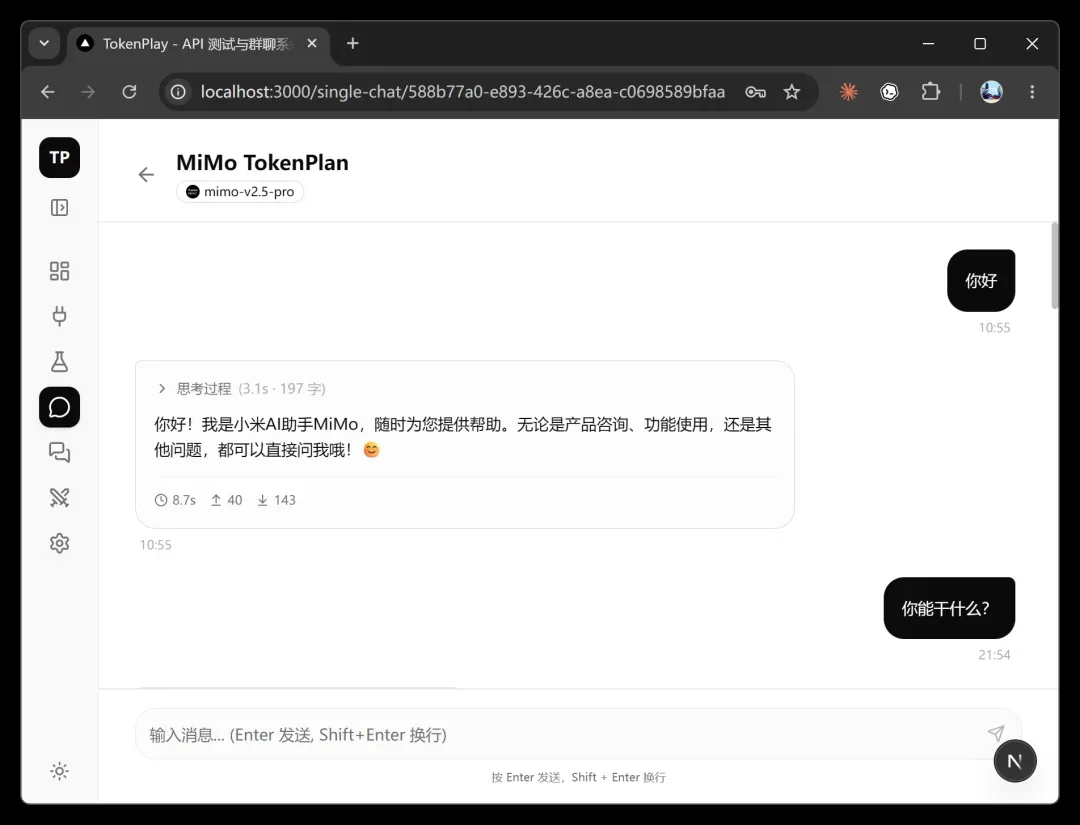Click the download tokens 143 stat
The height and width of the screenshot is (825, 1080).
pyautogui.click(x=276, y=500)
